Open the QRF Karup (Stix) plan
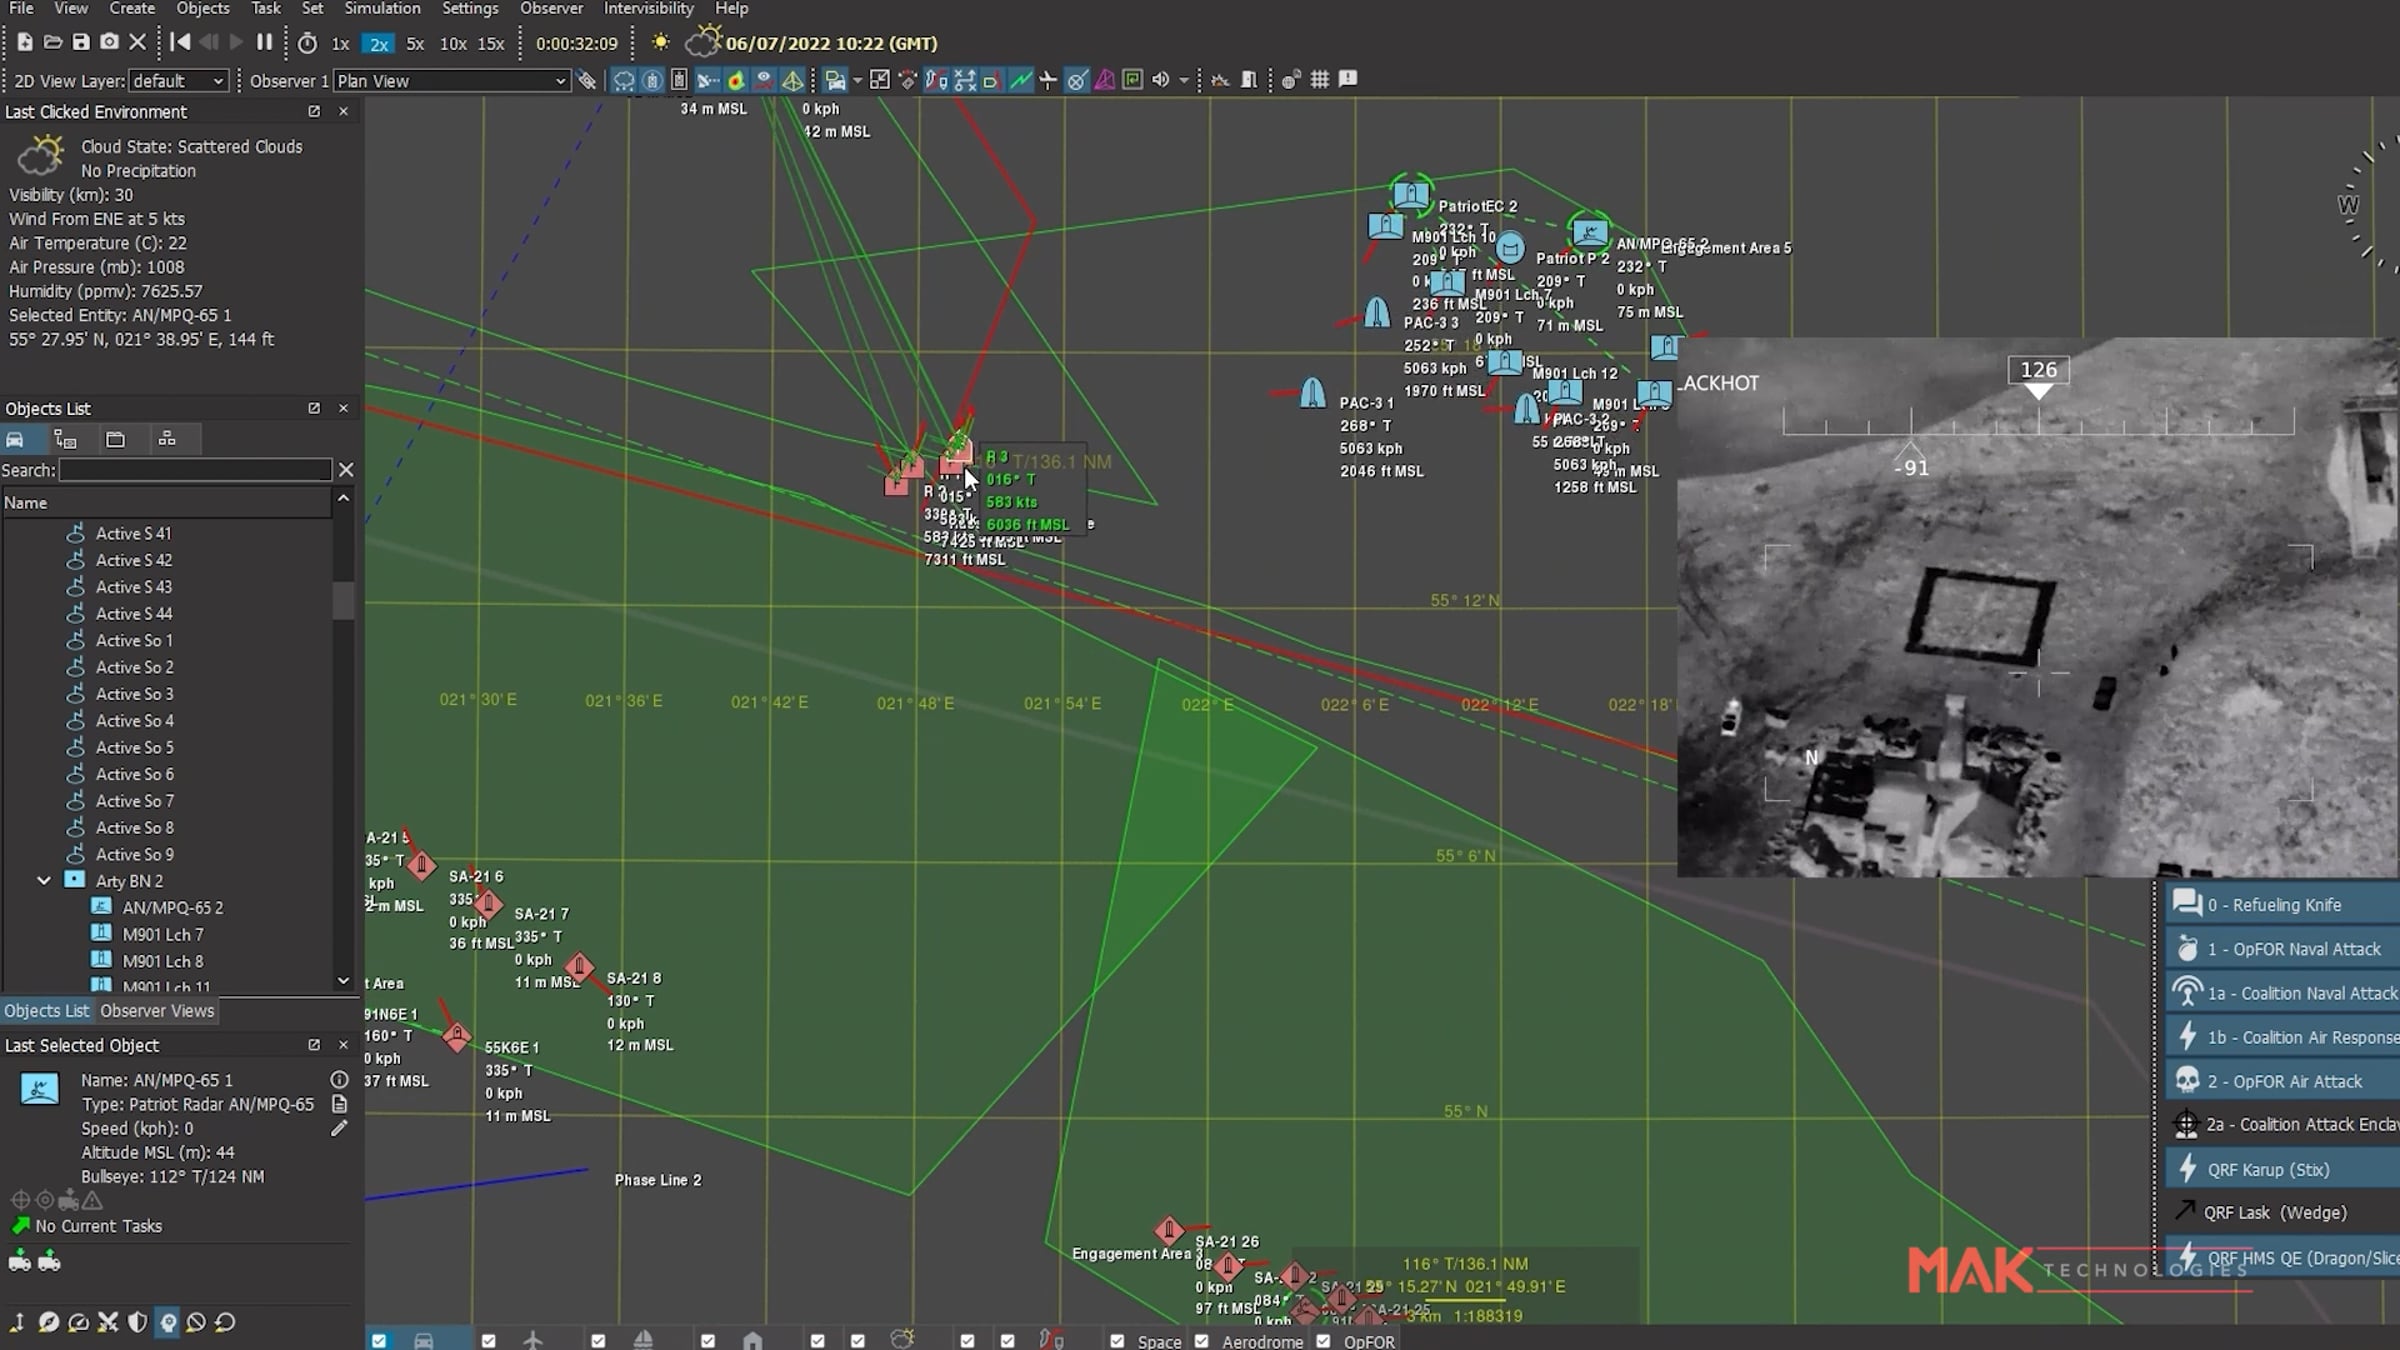Screen dimensions: 2400x1350 coord(2268,1169)
